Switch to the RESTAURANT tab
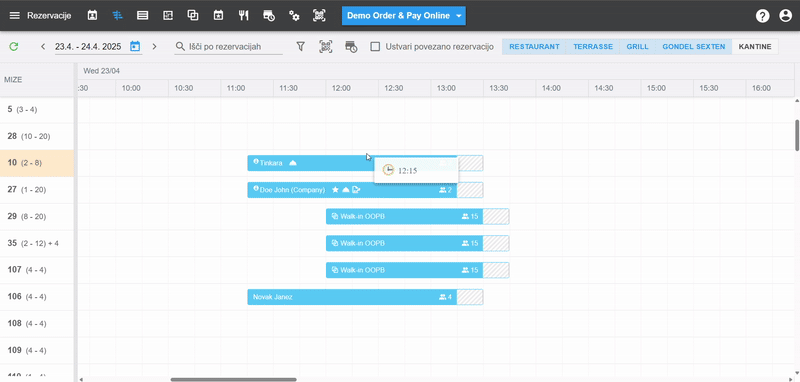 click(534, 46)
